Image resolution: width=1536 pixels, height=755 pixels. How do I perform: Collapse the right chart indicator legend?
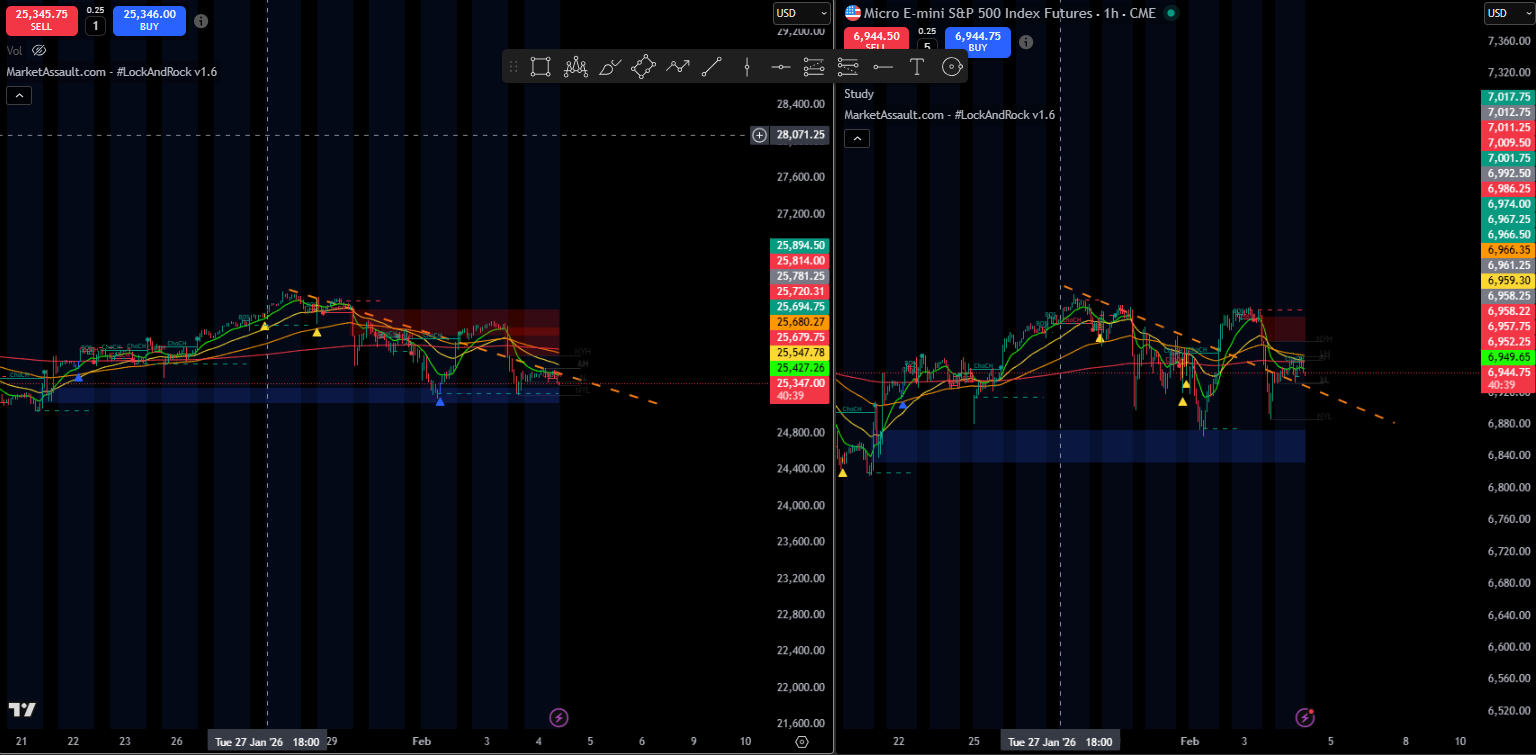pos(857,139)
